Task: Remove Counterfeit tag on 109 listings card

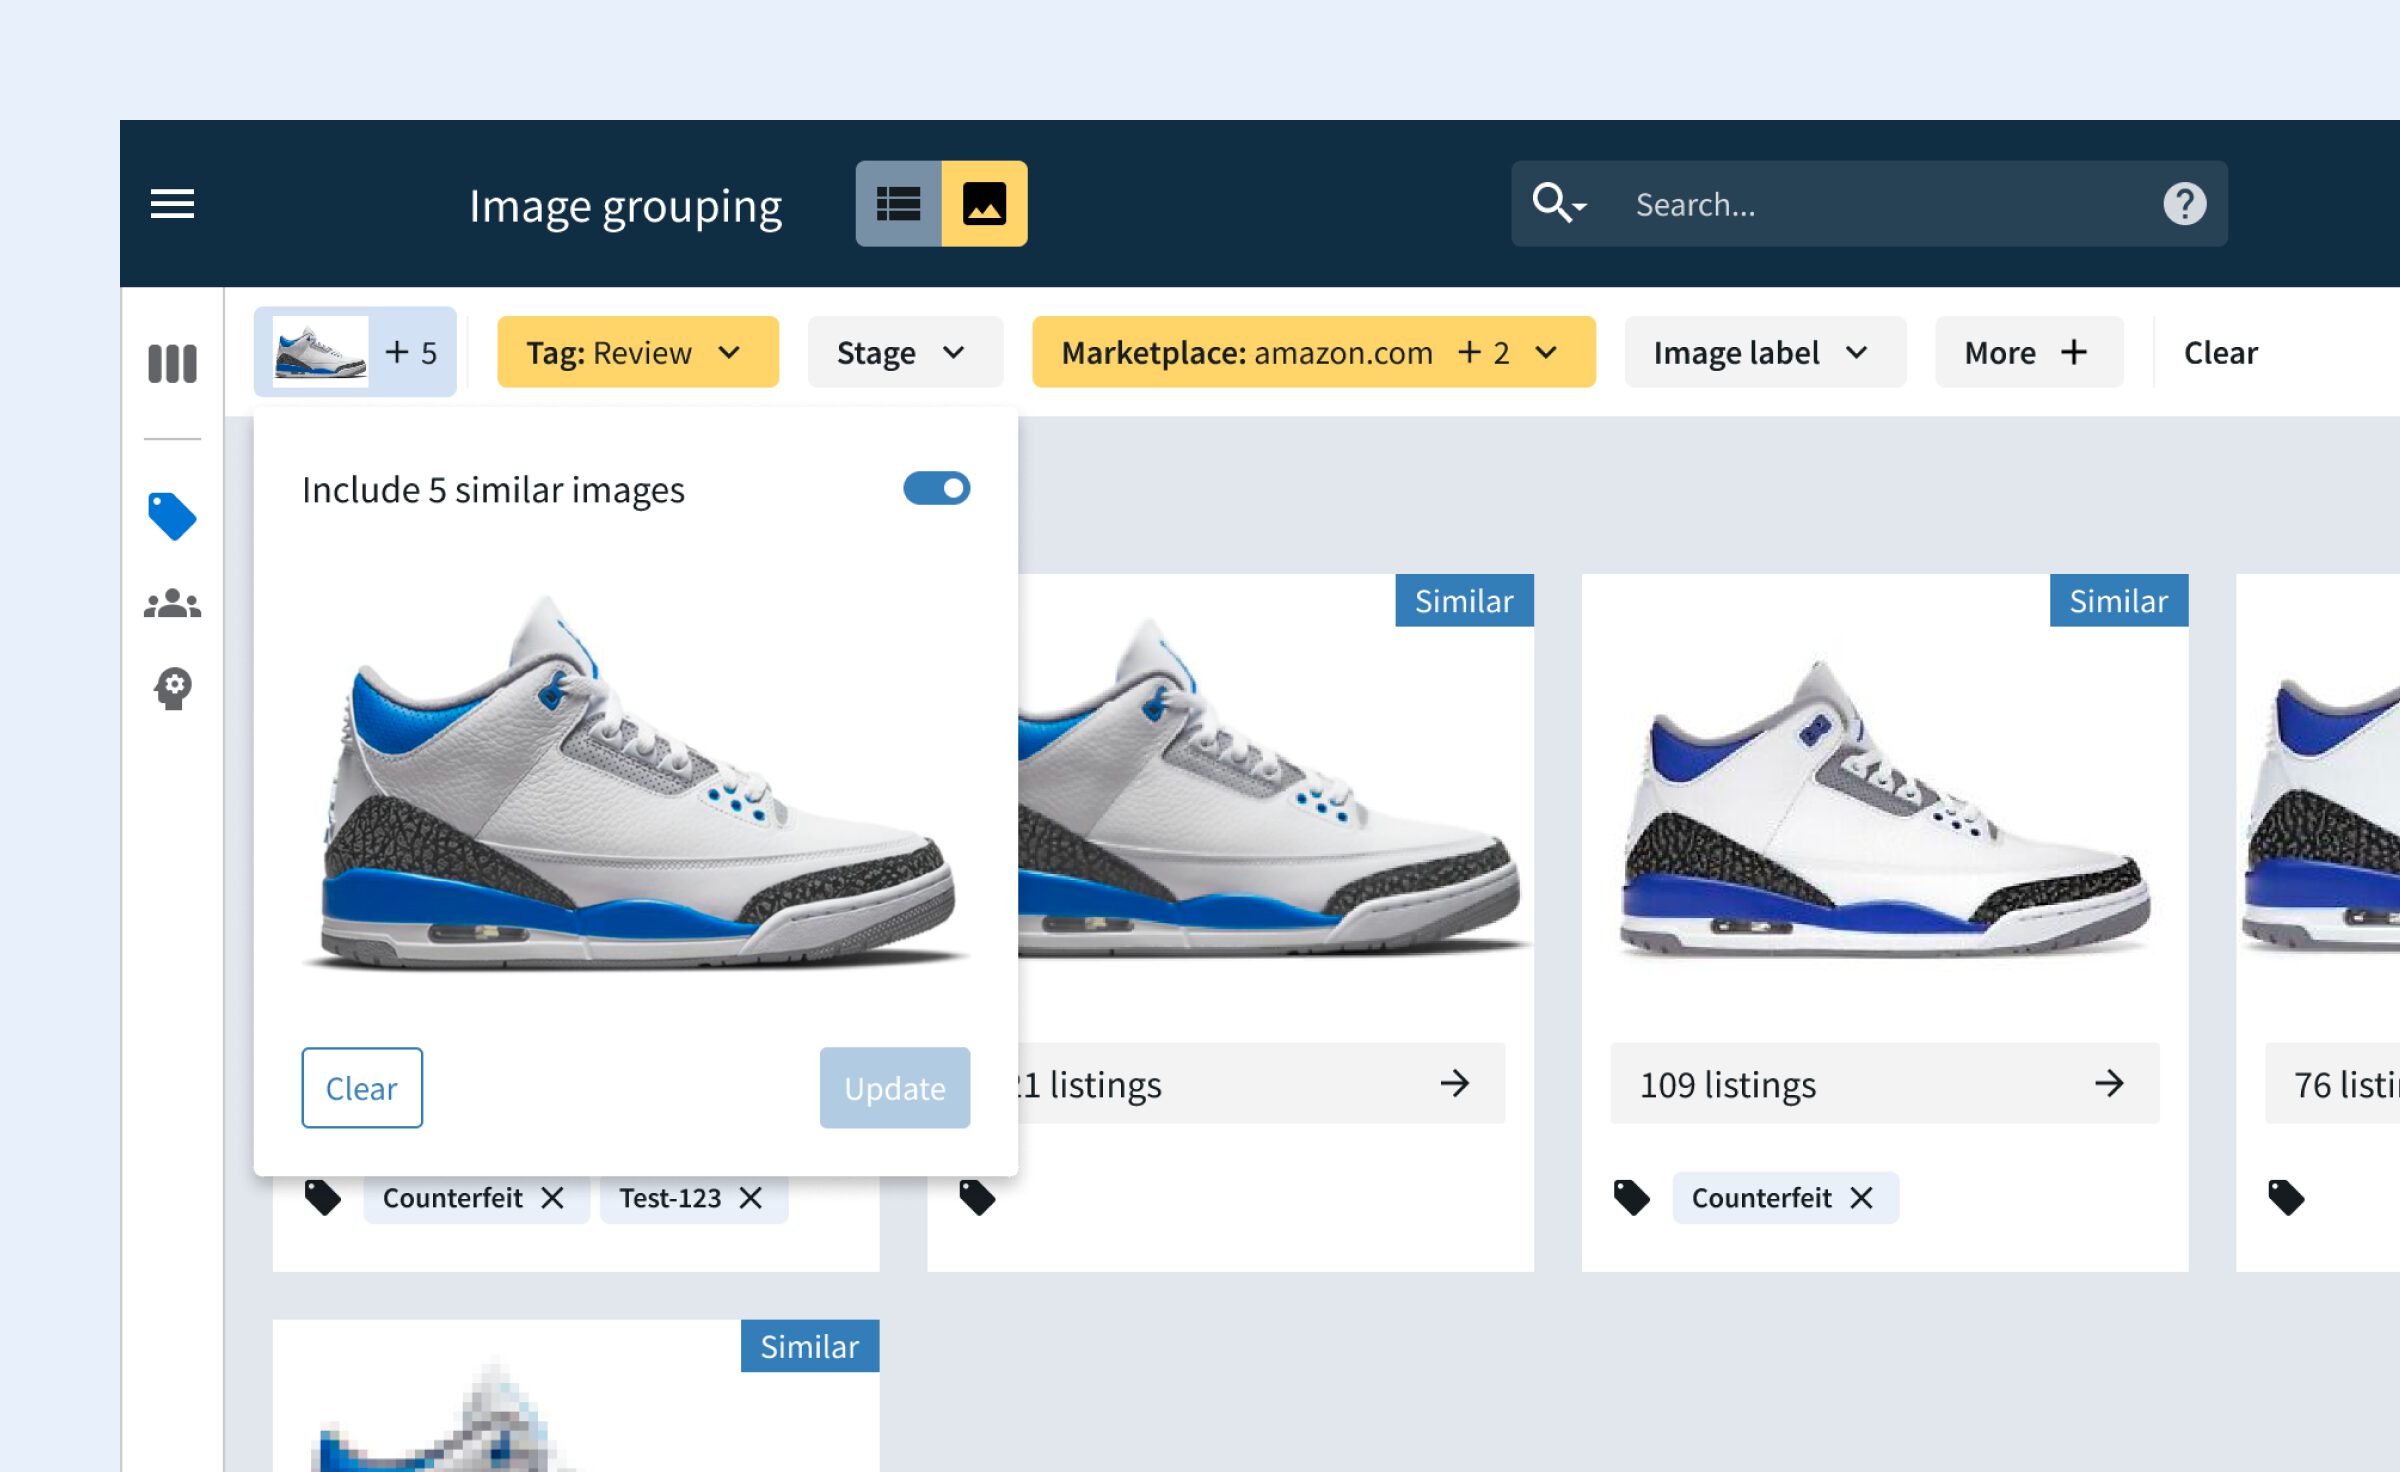Action: [x=1860, y=1197]
